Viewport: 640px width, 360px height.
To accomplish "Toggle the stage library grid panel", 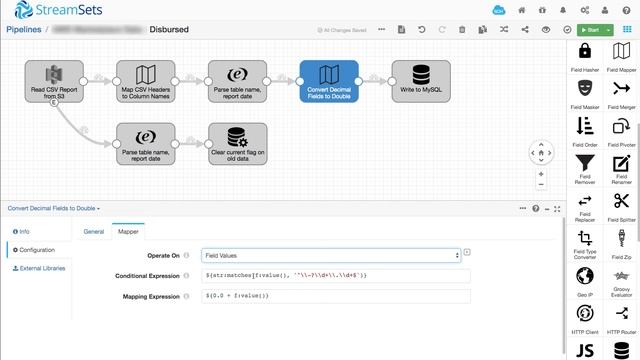I will [627, 29].
